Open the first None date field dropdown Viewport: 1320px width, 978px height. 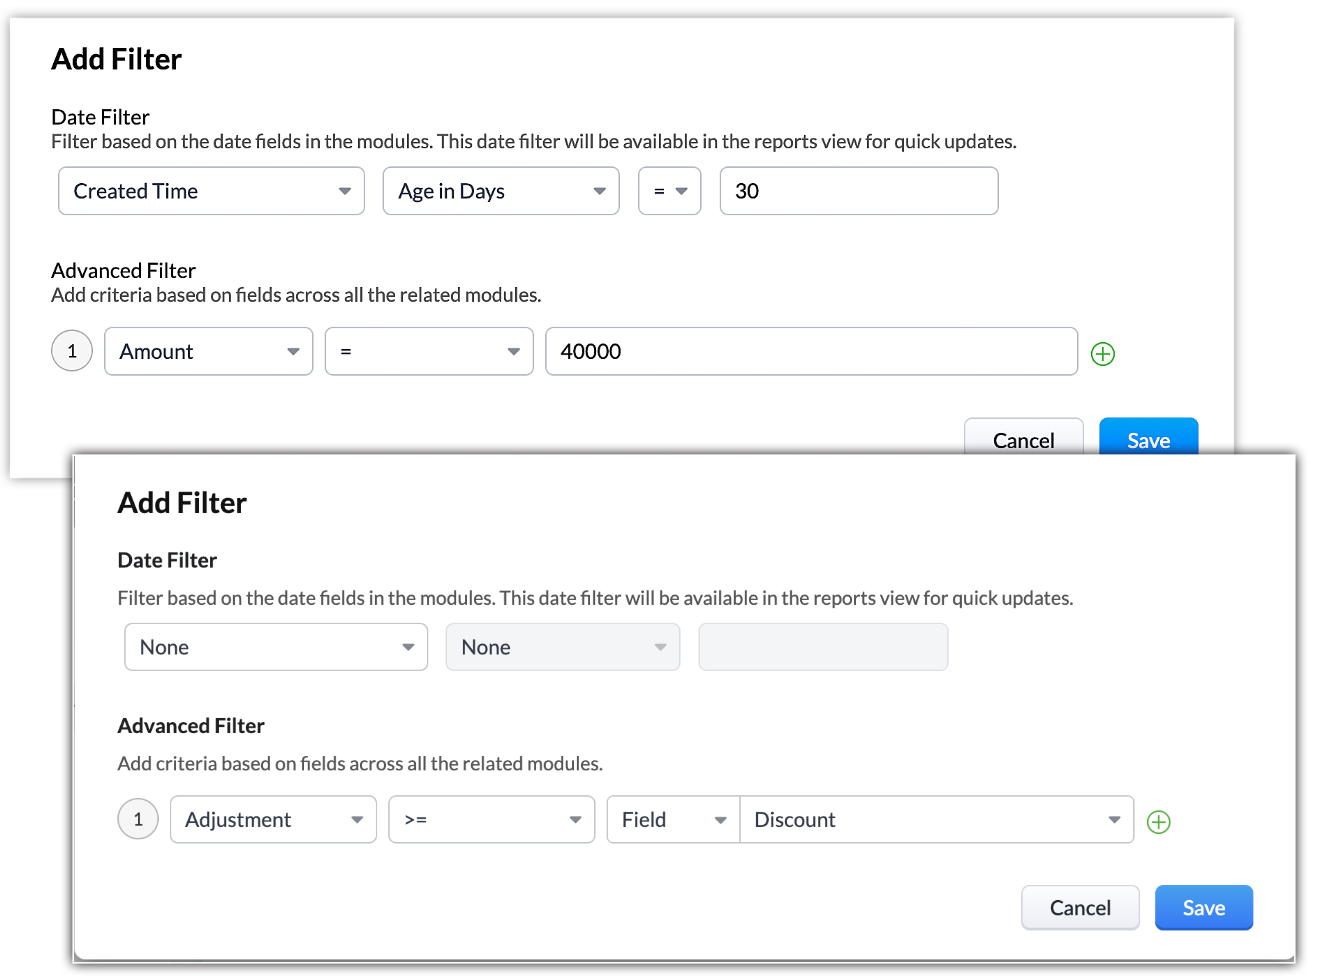coord(276,648)
